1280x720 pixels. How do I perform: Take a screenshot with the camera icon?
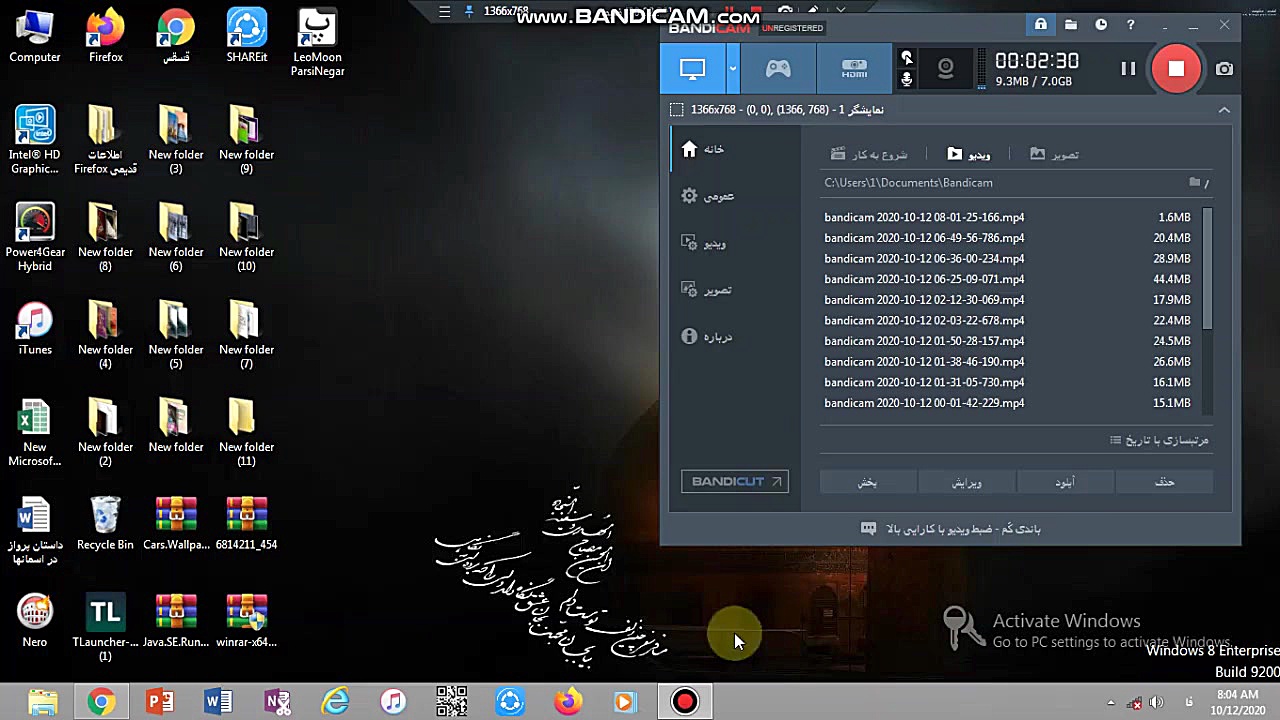[x=1224, y=69]
